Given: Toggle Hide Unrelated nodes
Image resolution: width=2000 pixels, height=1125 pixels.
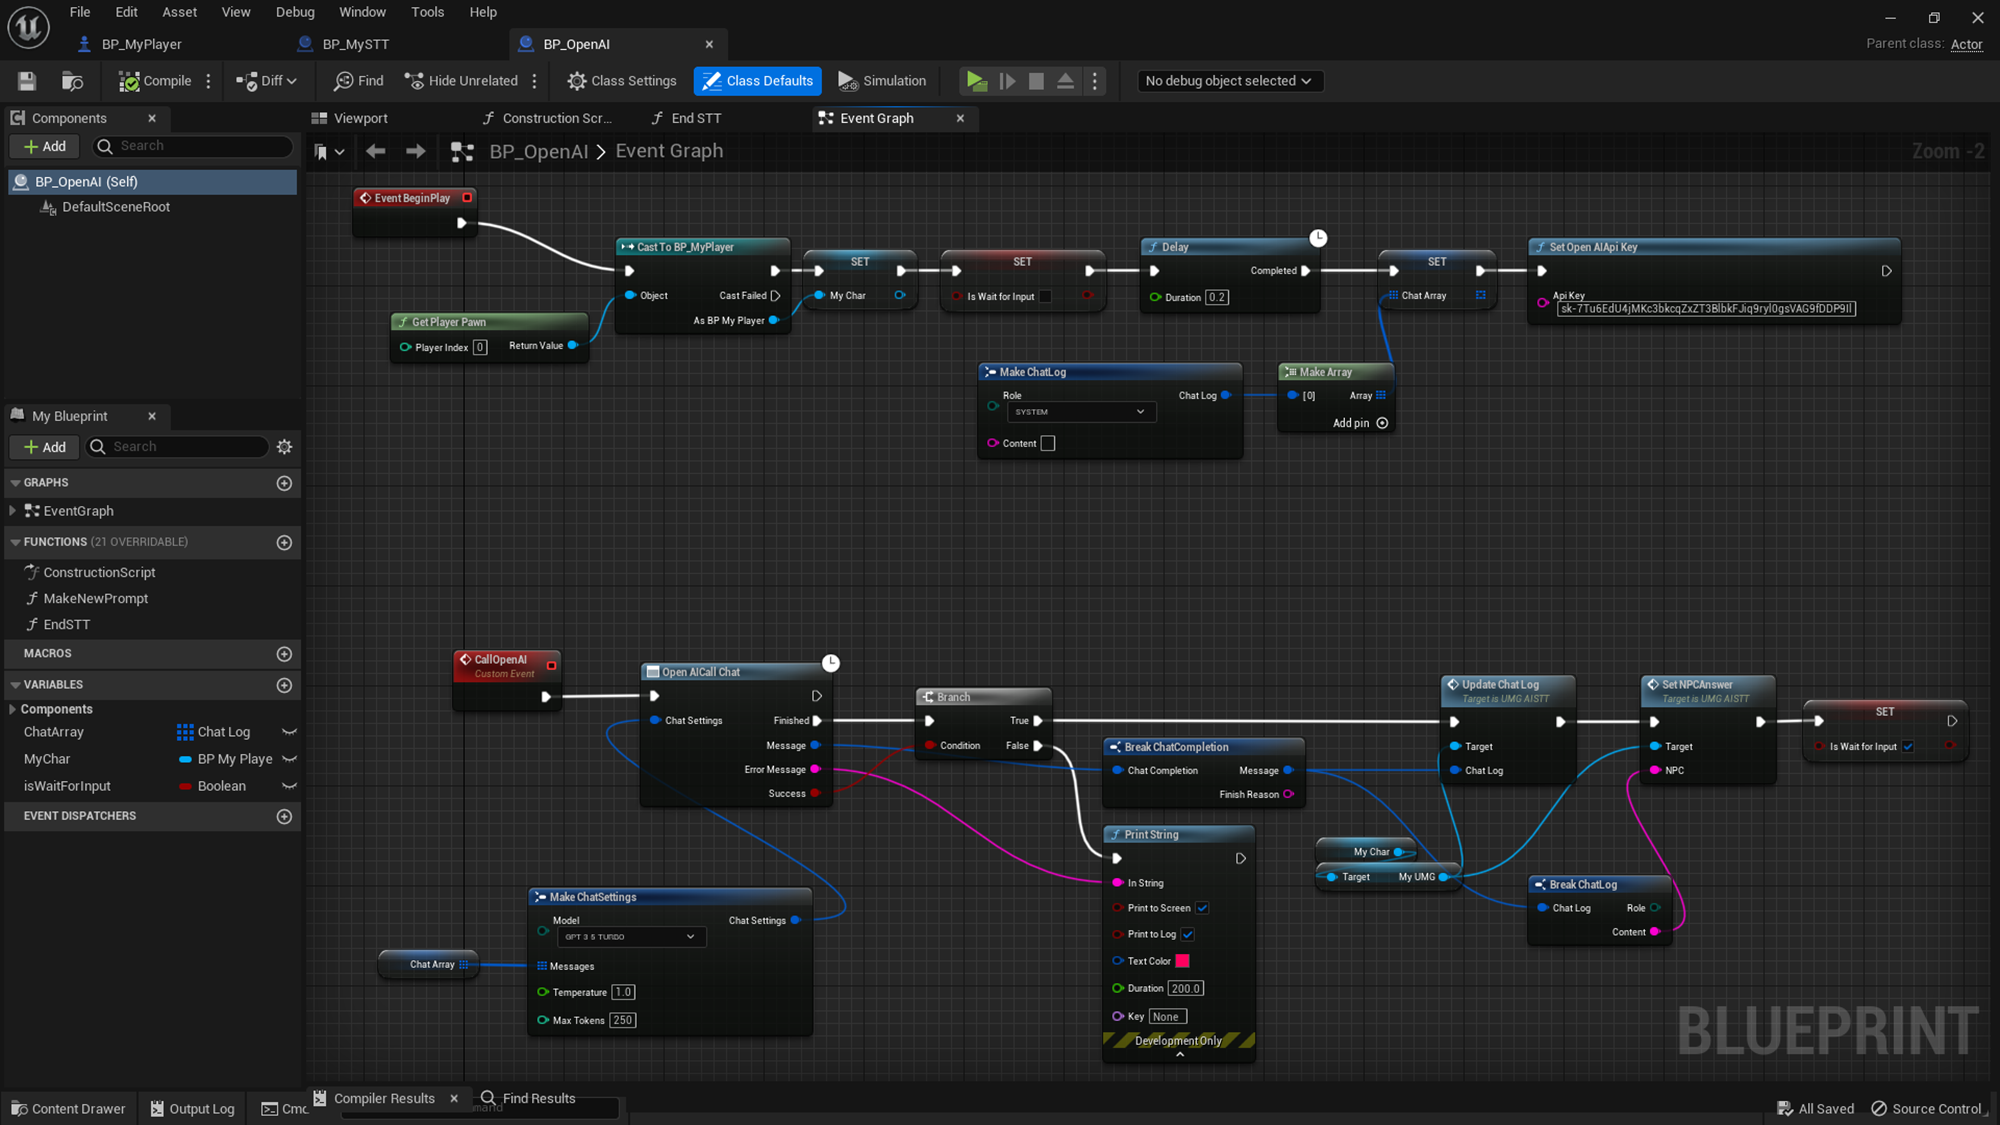Looking at the screenshot, I should (x=460, y=81).
